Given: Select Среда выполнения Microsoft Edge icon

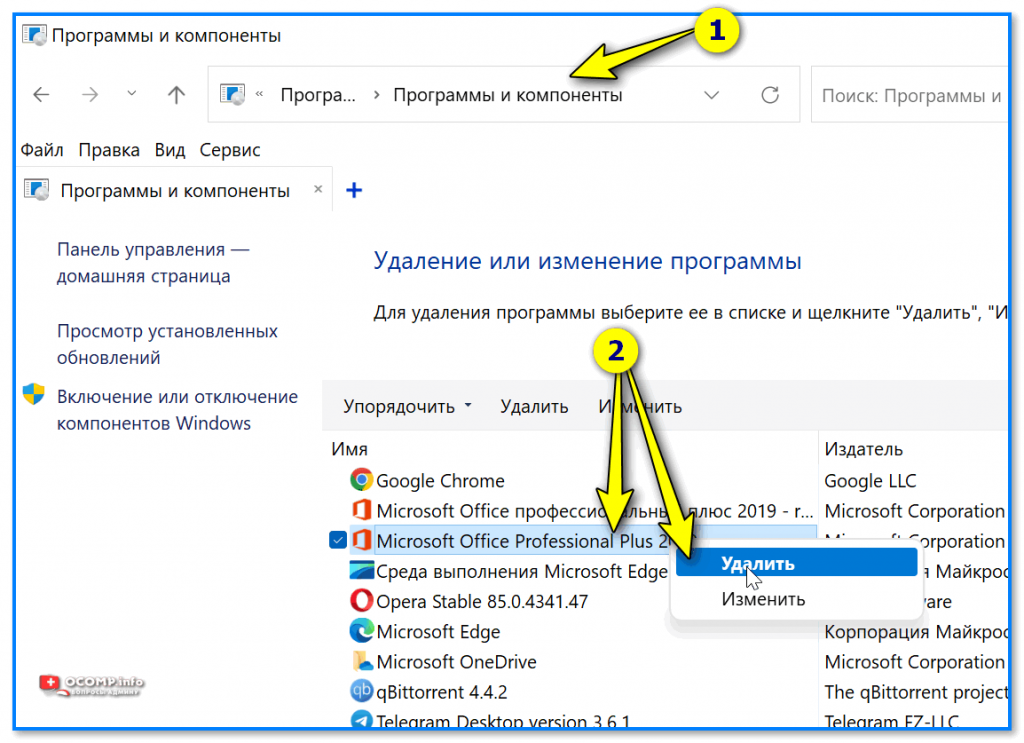Looking at the screenshot, I should click(x=361, y=571).
